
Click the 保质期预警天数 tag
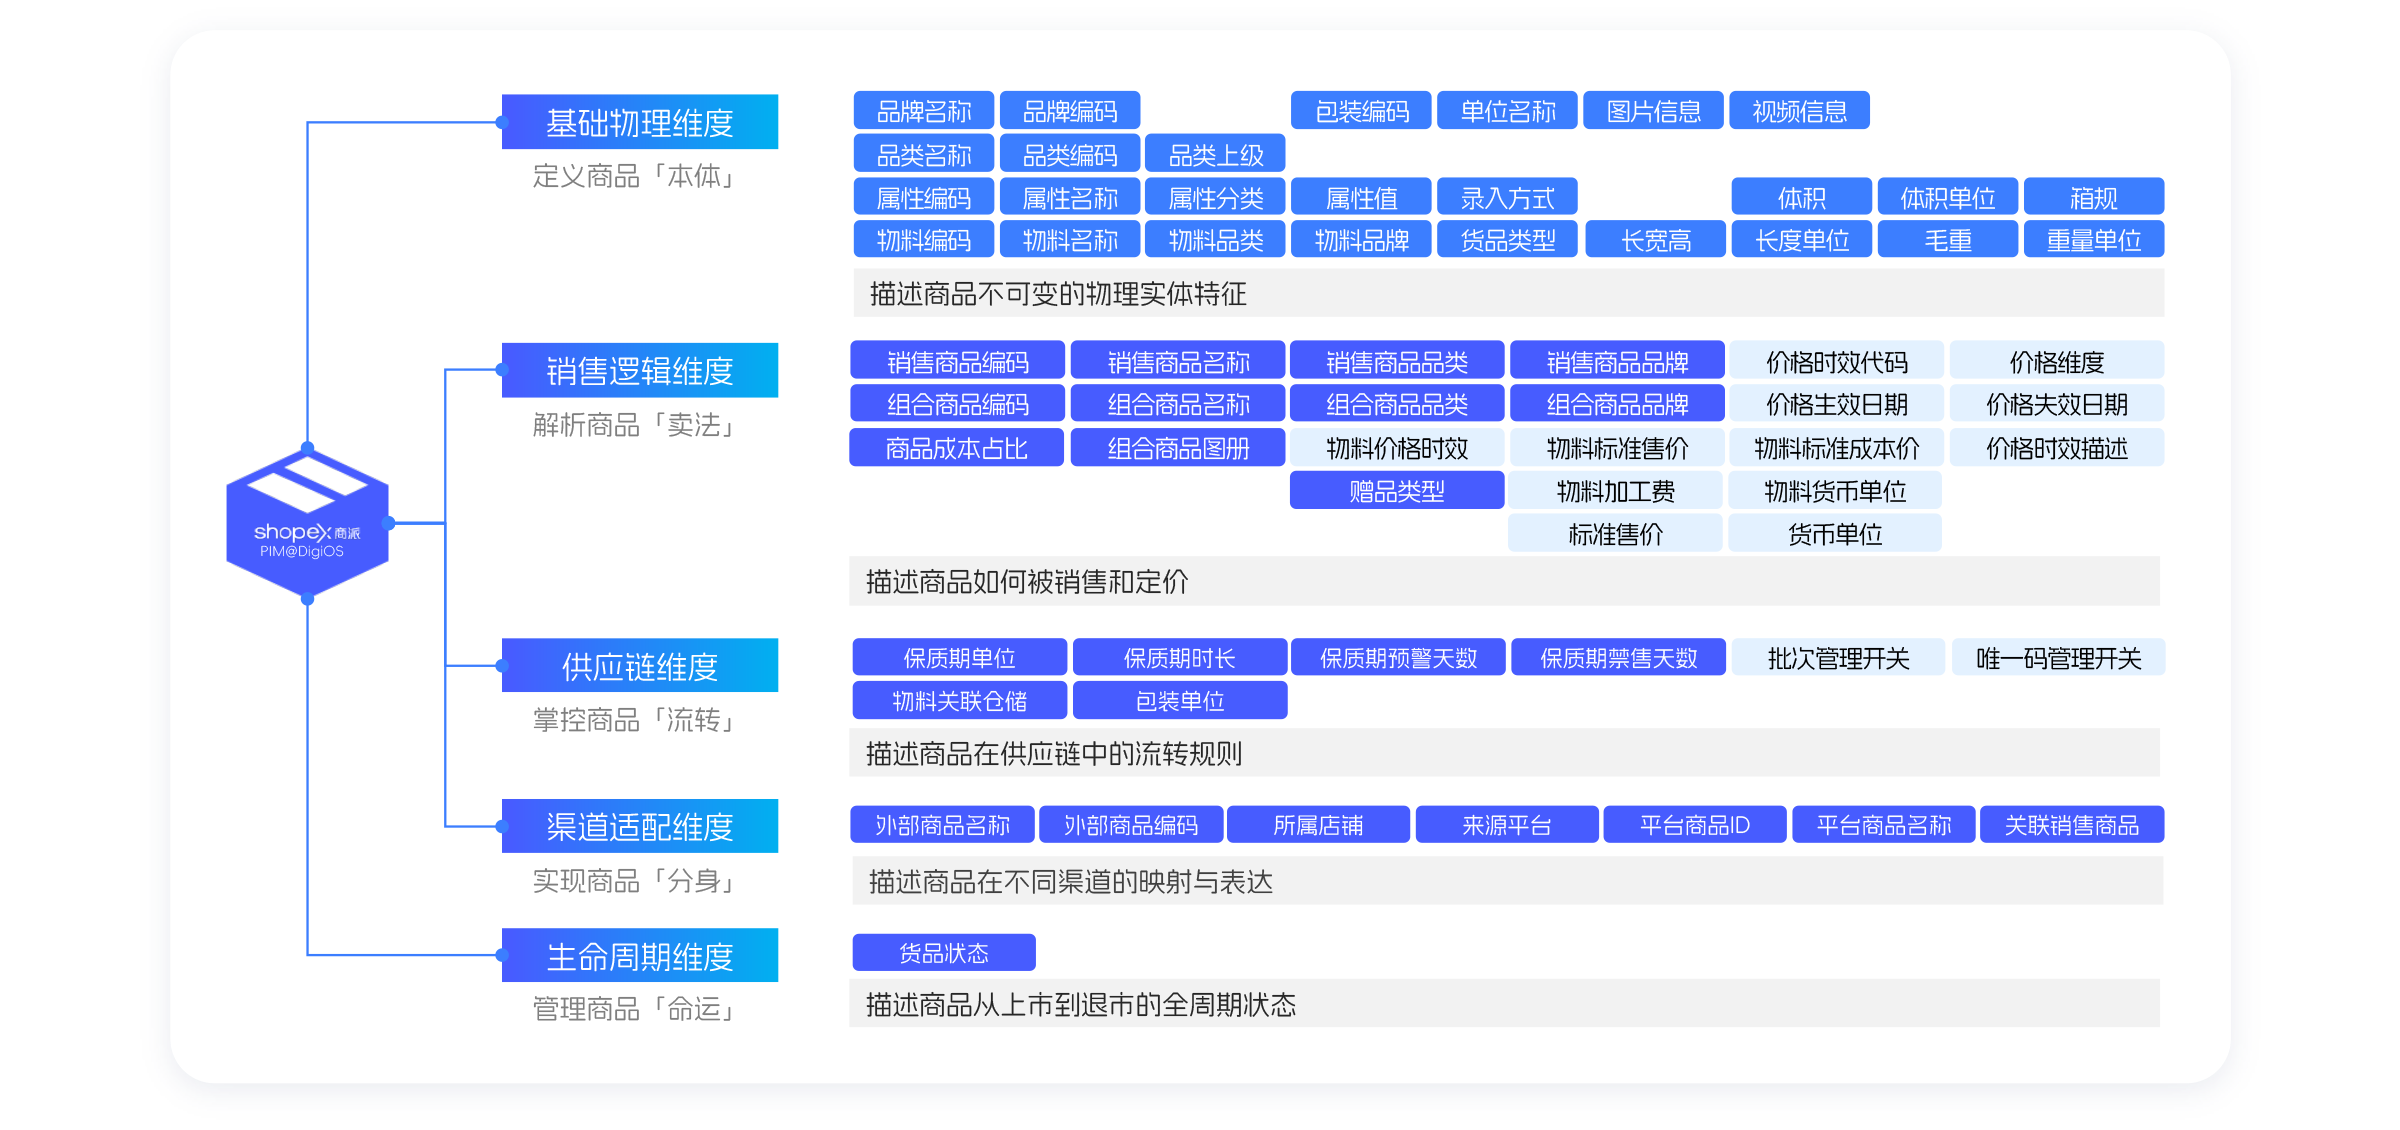(1398, 657)
